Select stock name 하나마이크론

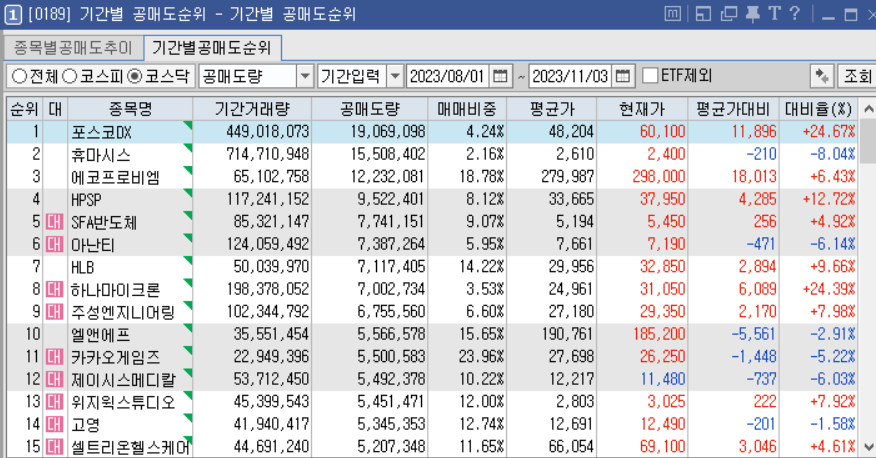tap(115, 289)
